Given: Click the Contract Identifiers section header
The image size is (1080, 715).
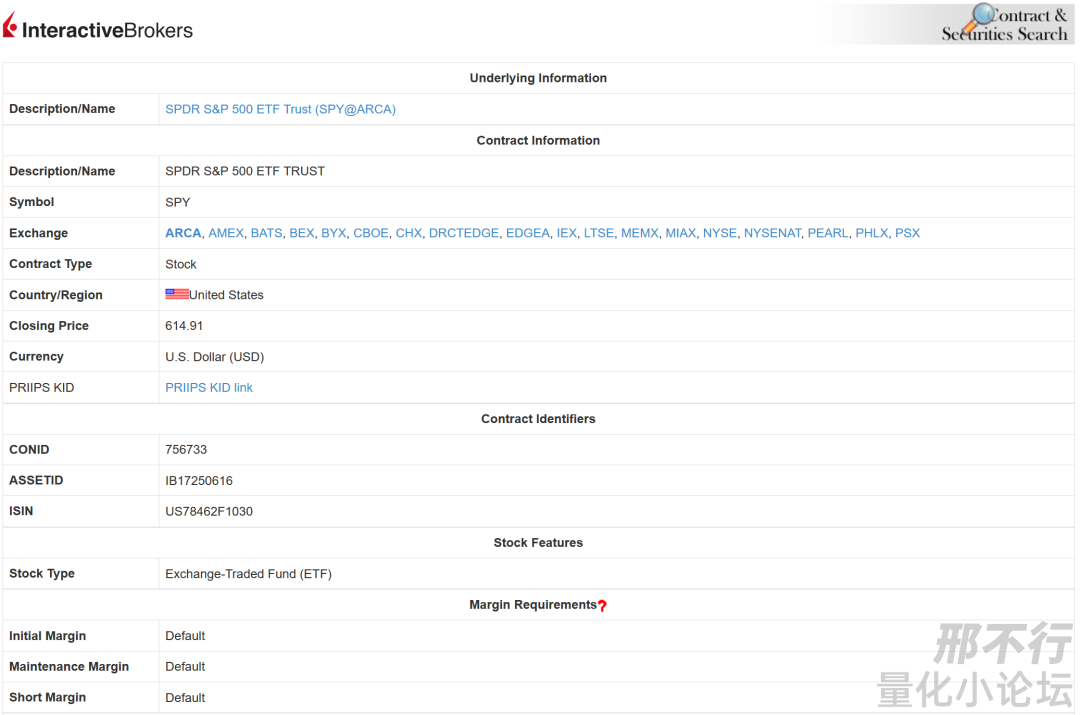Looking at the screenshot, I should [538, 419].
